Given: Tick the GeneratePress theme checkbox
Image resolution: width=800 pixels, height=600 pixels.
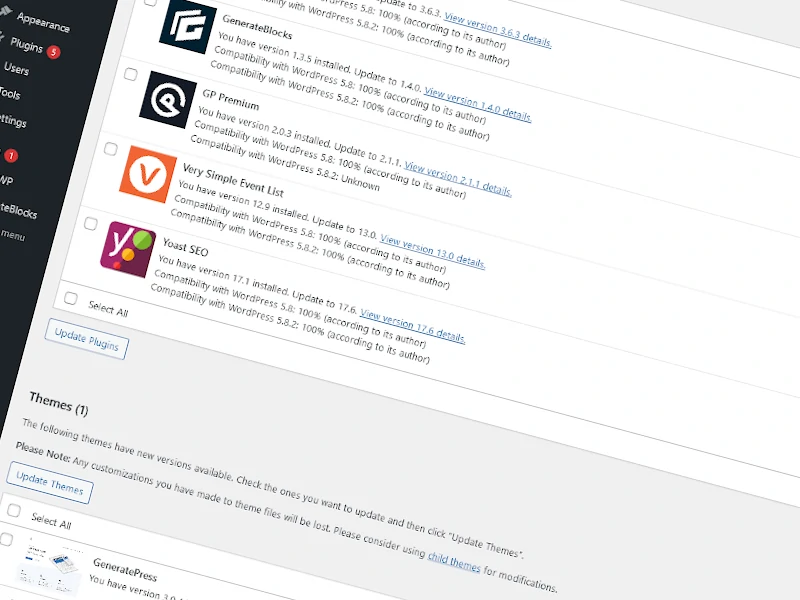Looking at the screenshot, I should point(6,539).
